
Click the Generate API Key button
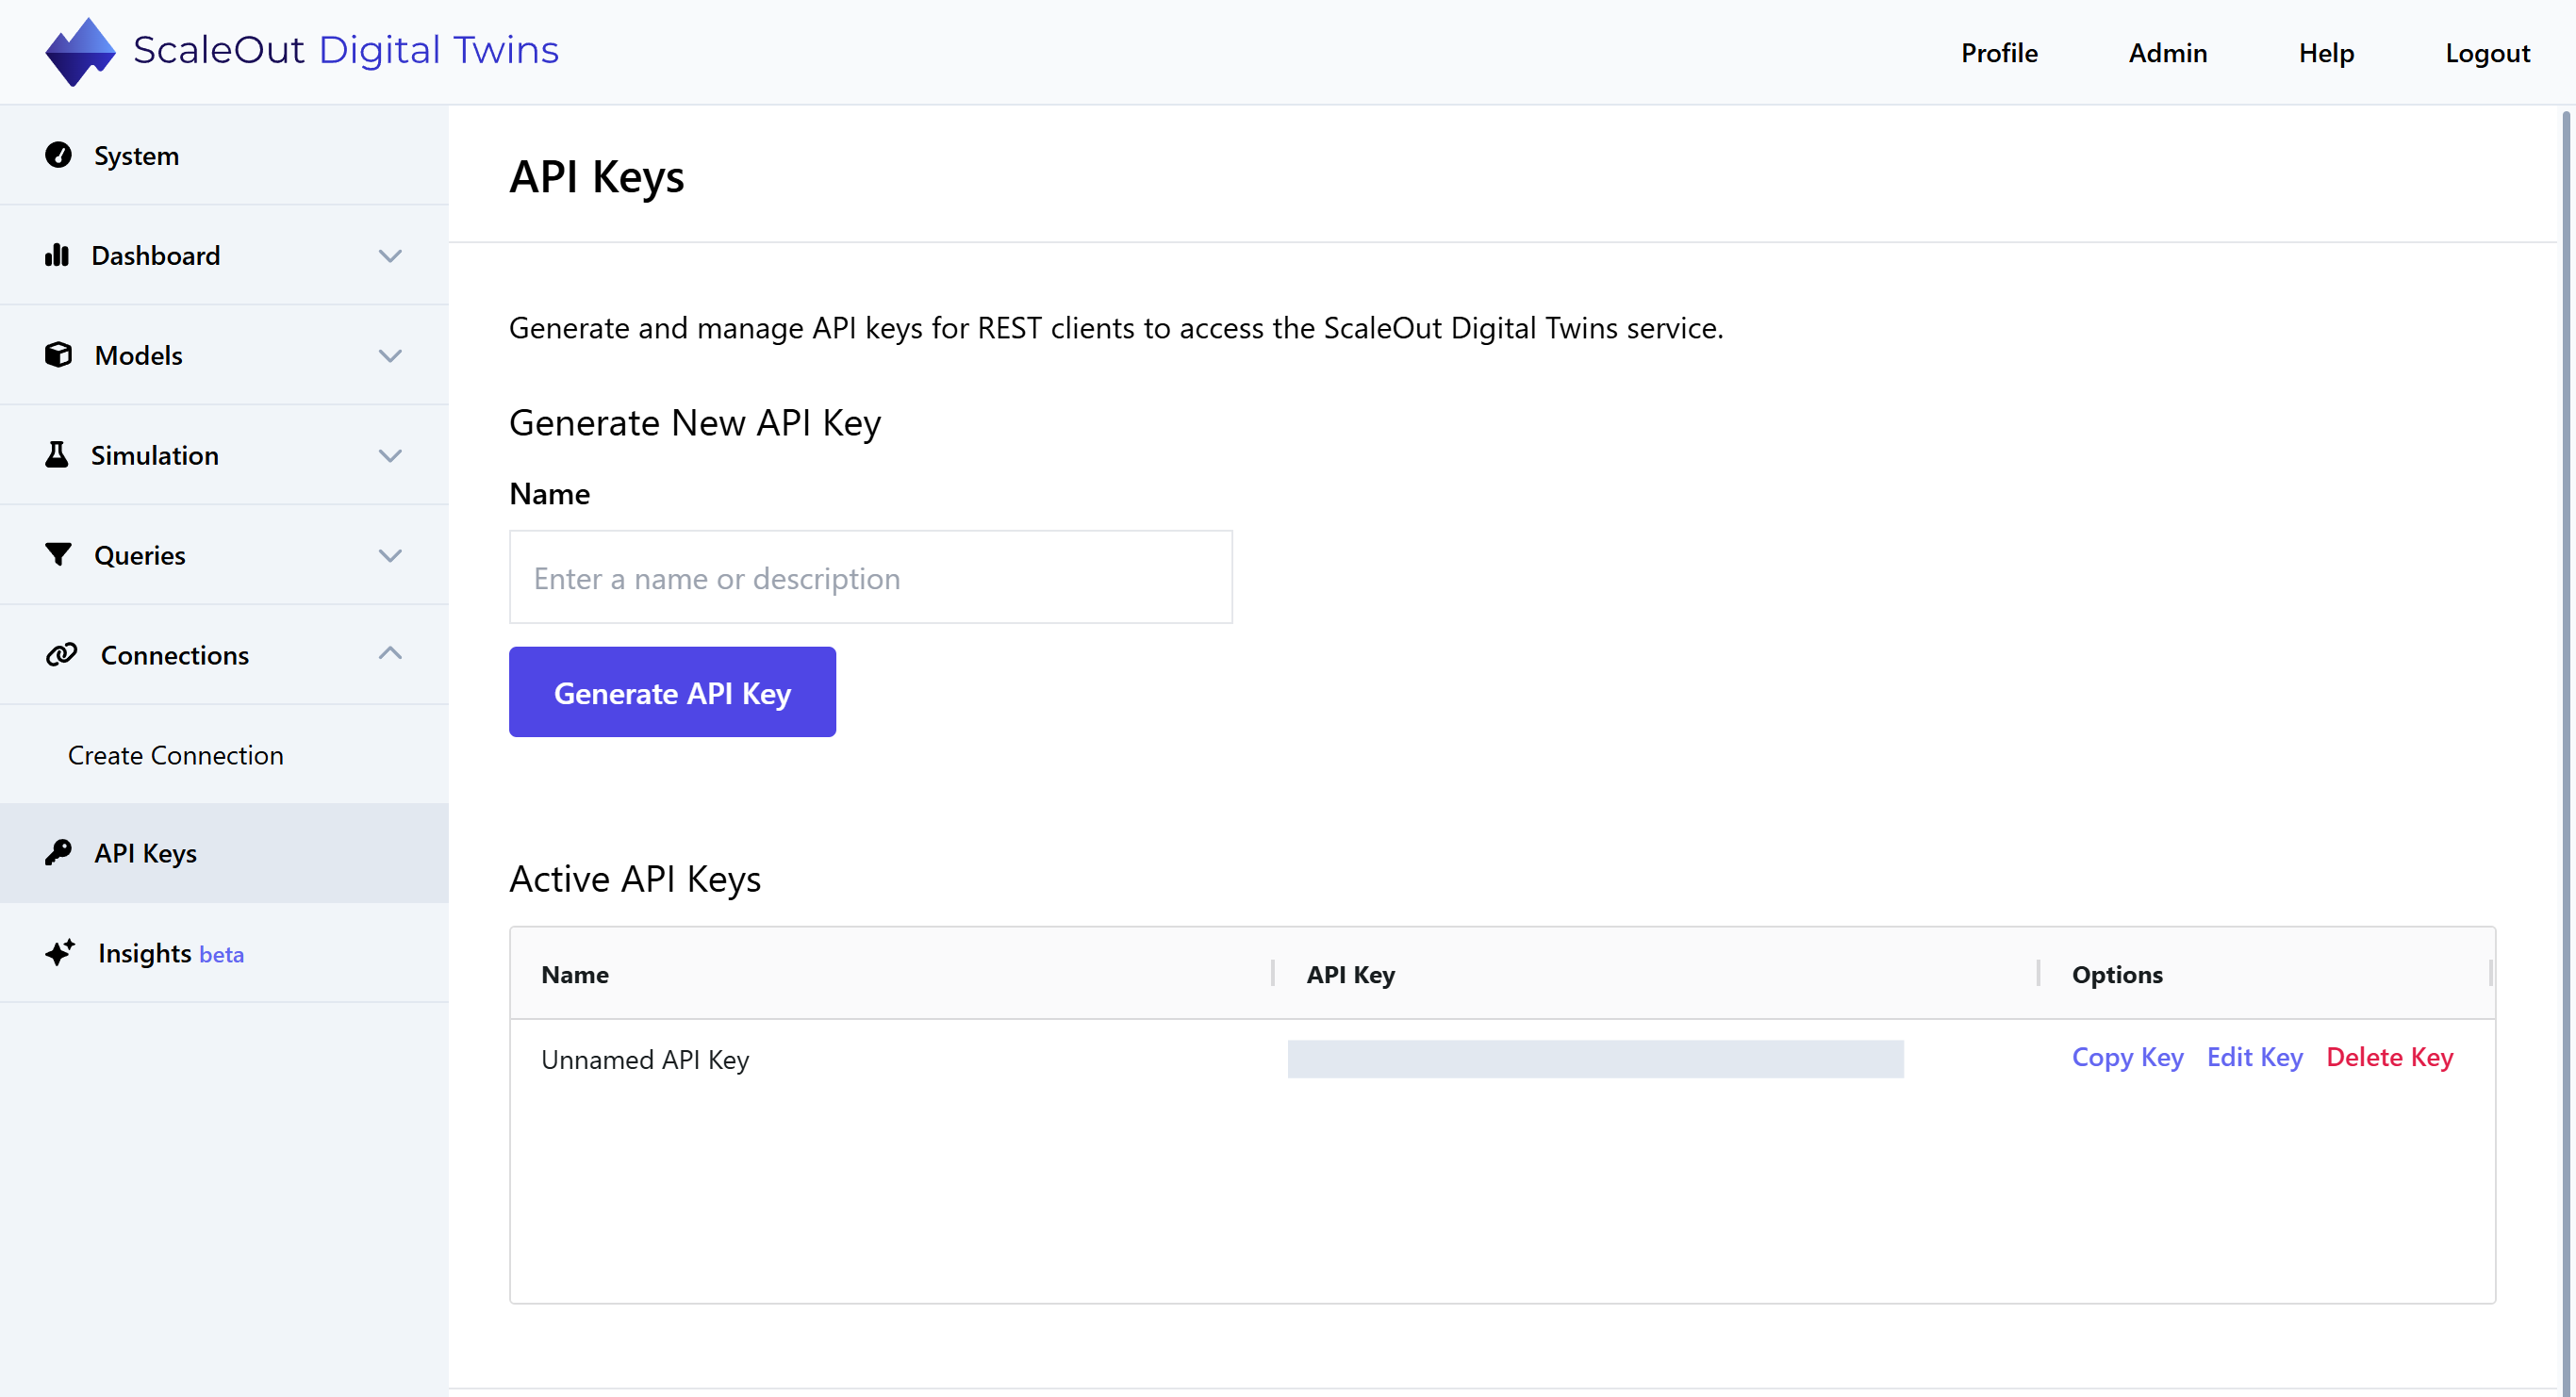coord(672,692)
